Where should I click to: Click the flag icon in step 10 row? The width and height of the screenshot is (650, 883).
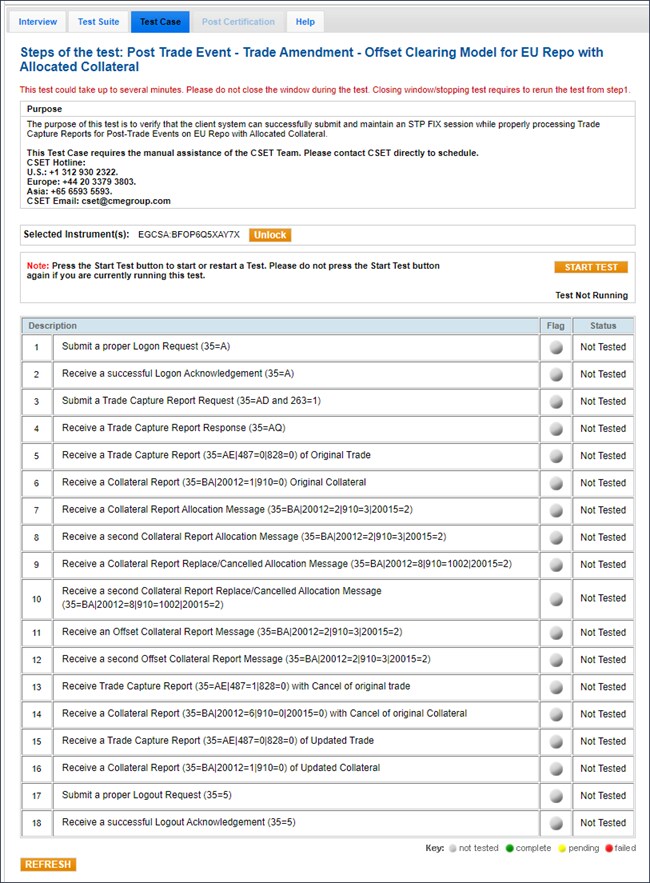tap(556, 598)
